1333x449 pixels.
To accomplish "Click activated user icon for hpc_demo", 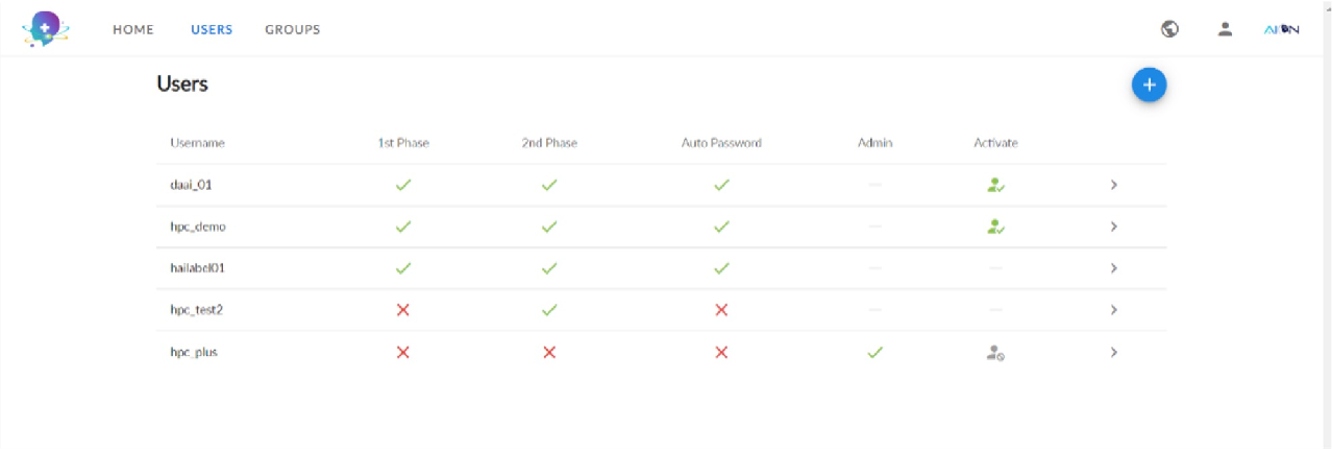I will click(x=995, y=227).
